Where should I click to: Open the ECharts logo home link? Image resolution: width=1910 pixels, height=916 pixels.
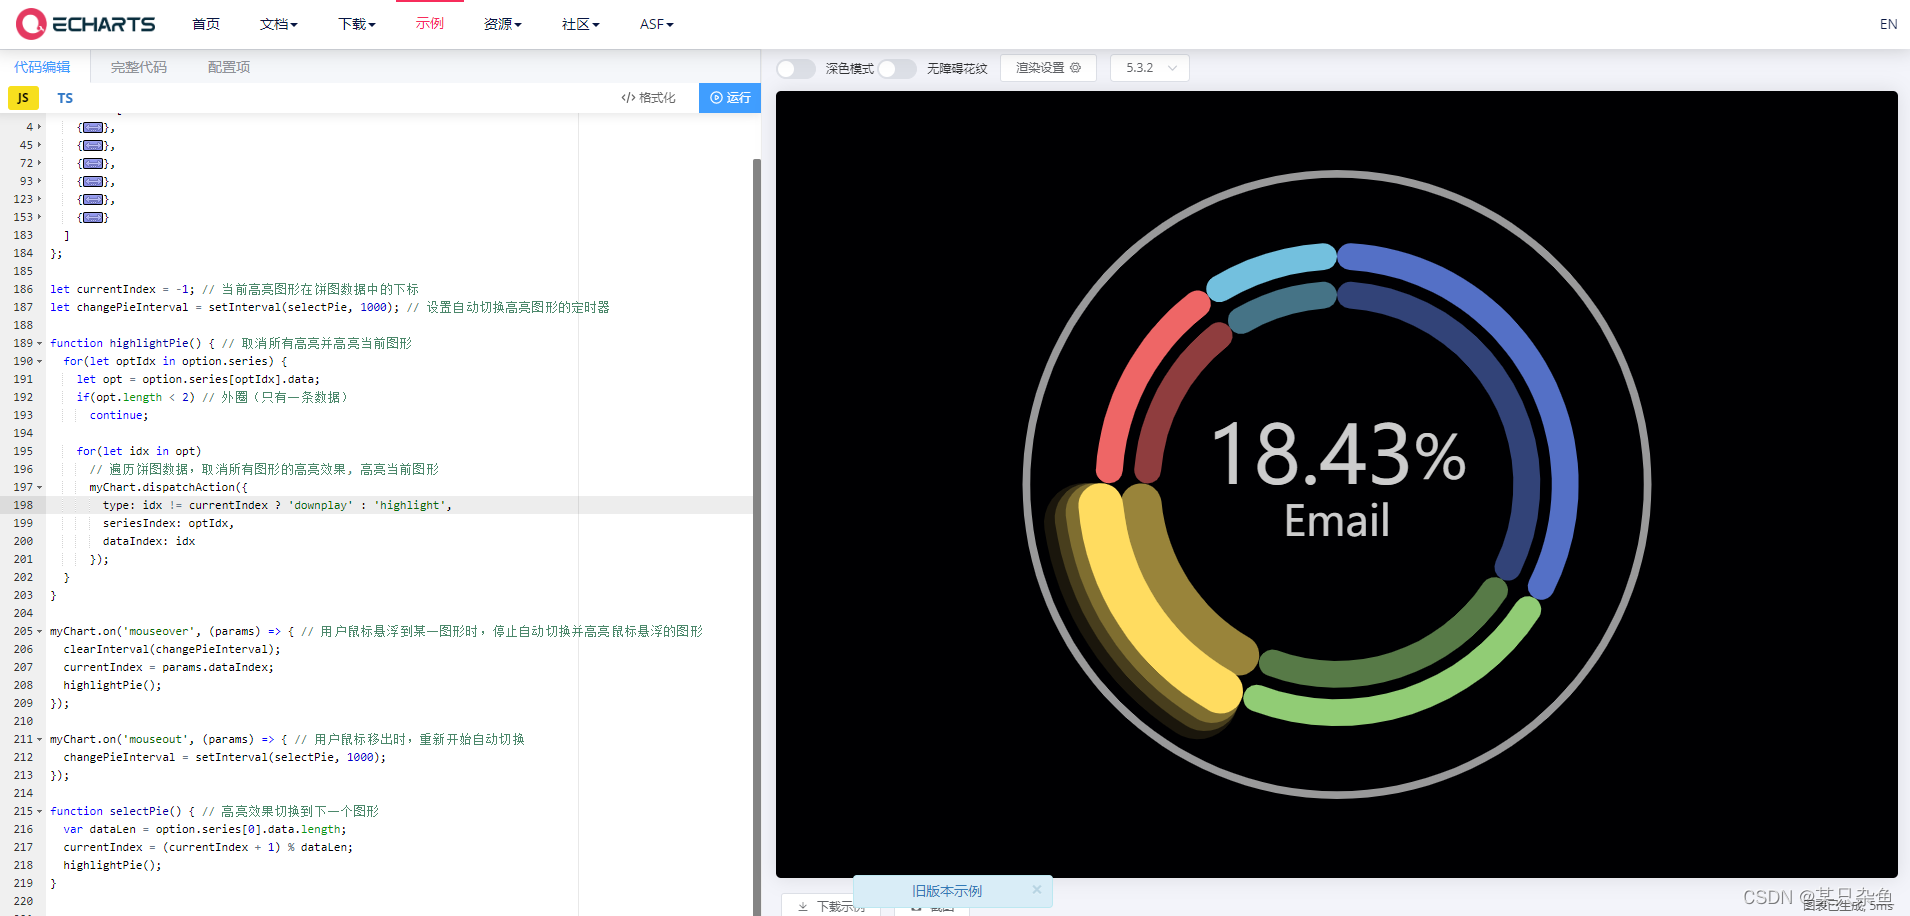(x=86, y=24)
